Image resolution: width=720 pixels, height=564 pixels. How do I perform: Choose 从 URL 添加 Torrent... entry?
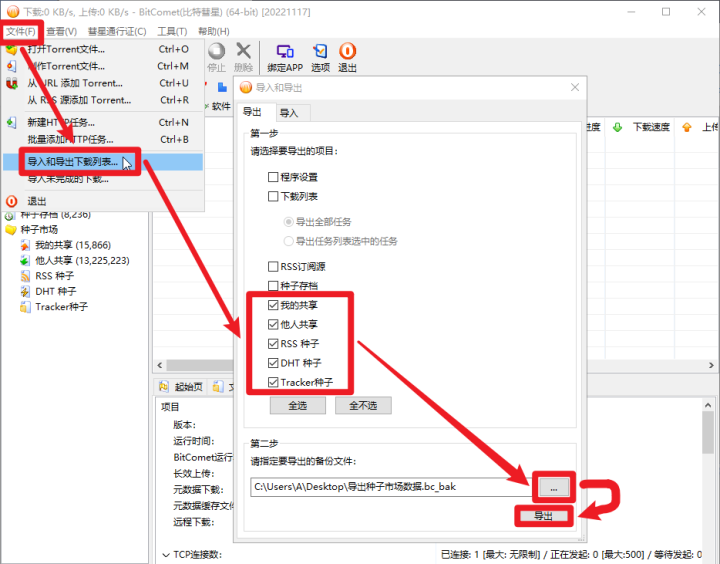point(103,83)
